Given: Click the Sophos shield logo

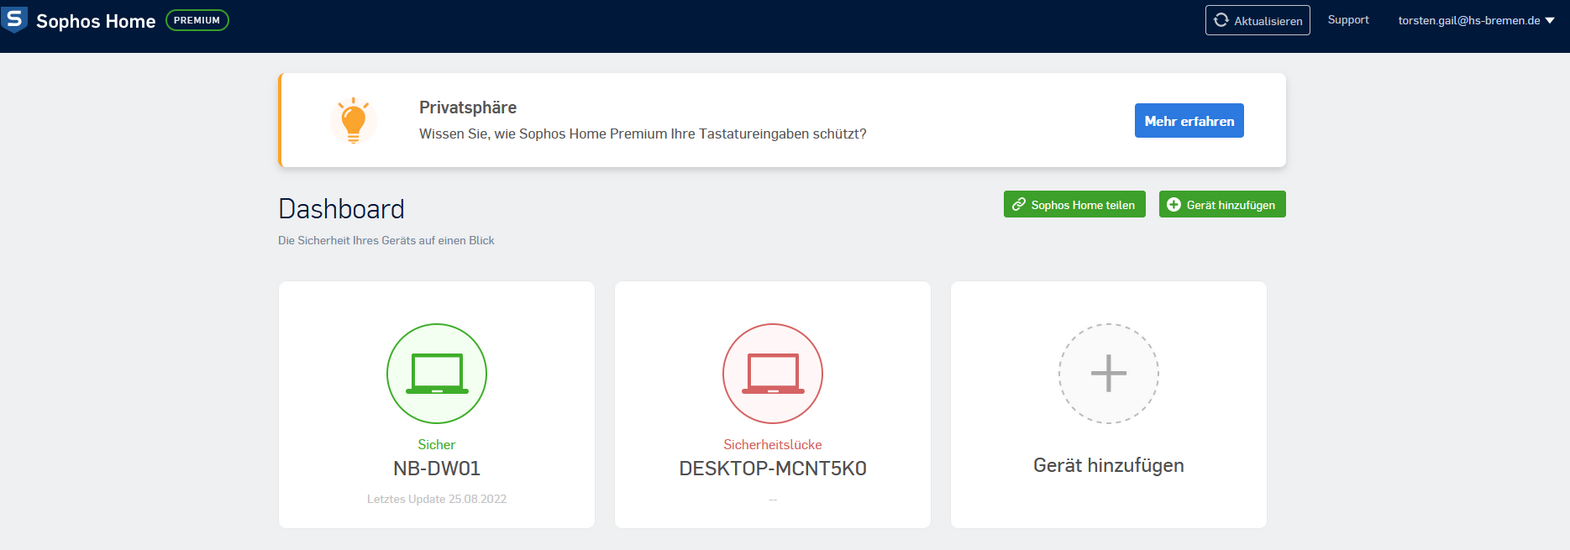Looking at the screenshot, I should pos(14,19).
